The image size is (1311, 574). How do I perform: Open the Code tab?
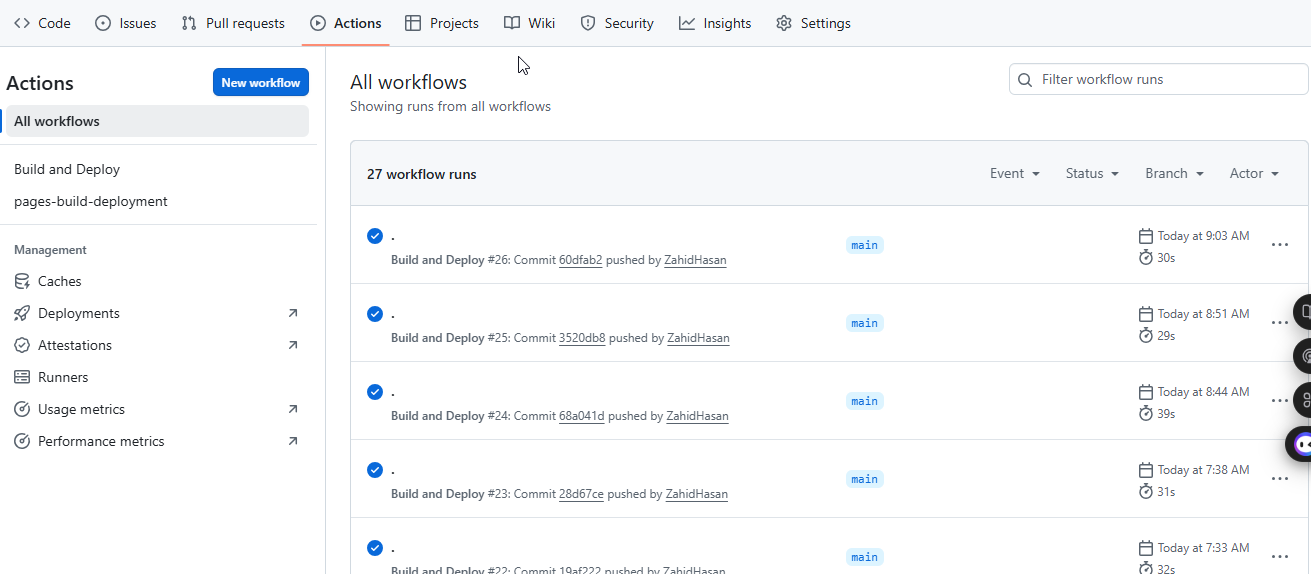(42, 23)
